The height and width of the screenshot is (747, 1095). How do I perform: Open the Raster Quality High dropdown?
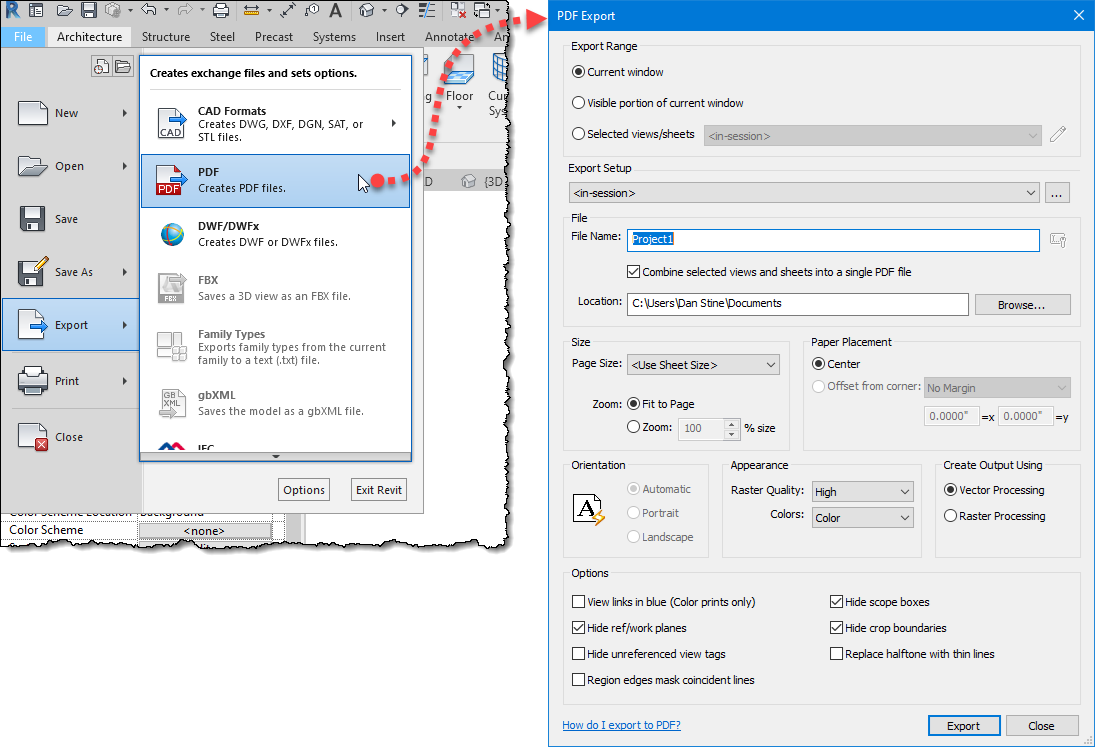pyautogui.click(x=862, y=491)
